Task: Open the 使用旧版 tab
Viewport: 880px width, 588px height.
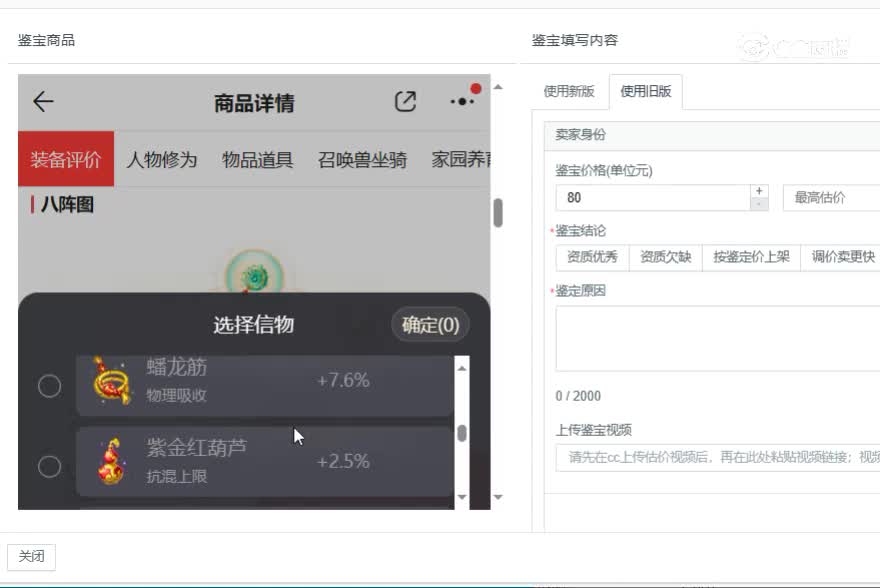Action: [x=646, y=91]
